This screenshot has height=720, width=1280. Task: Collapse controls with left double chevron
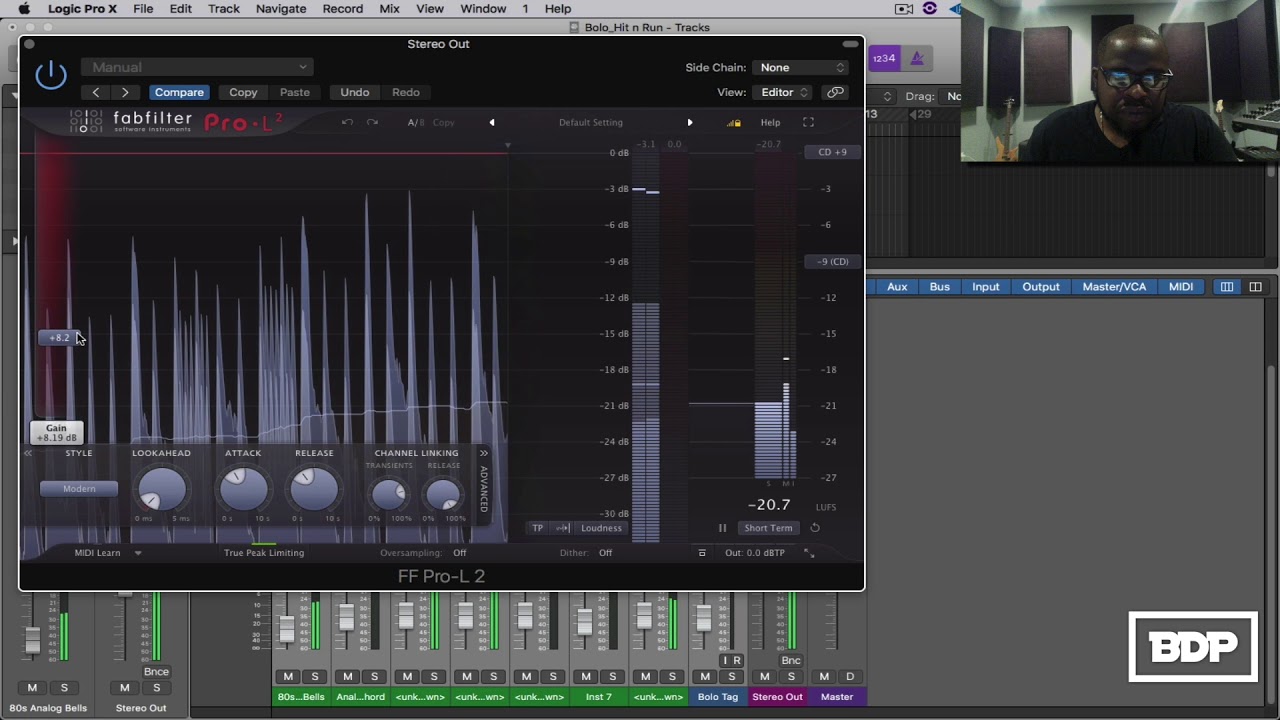click(x=28, y=453)
